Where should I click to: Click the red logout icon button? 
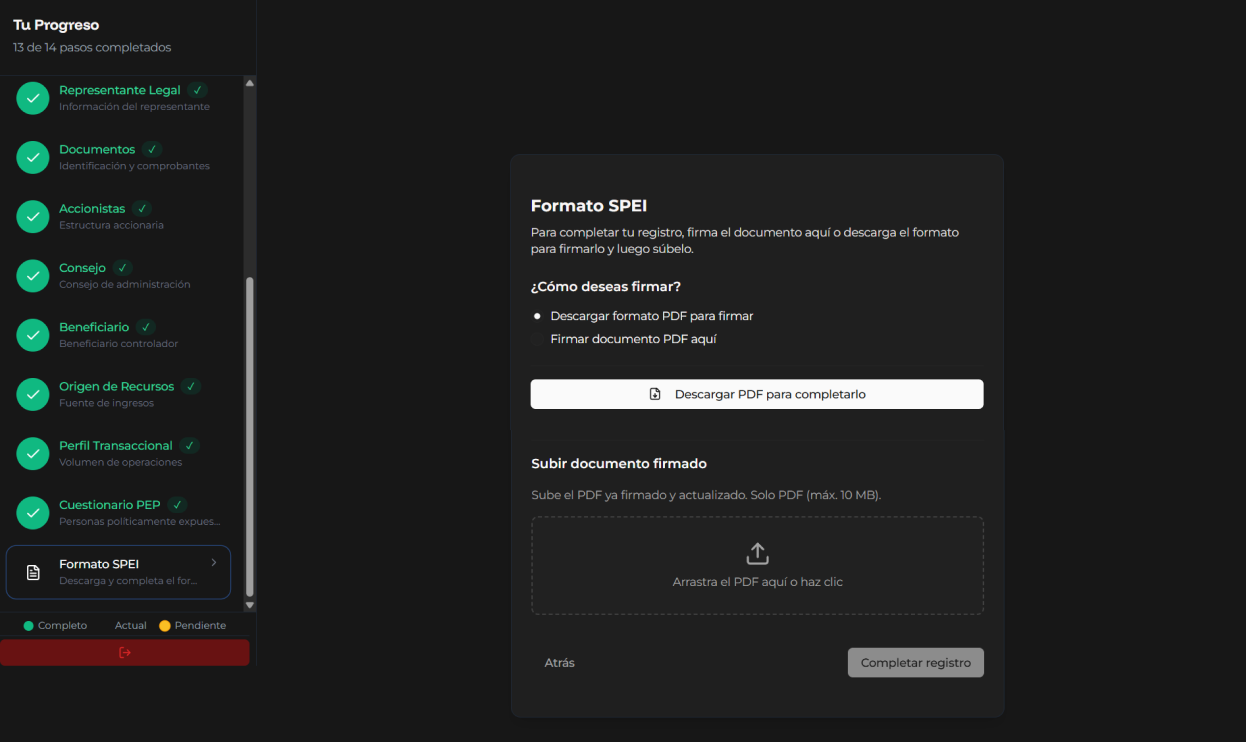pyautogui.click(x=125, y=653)
